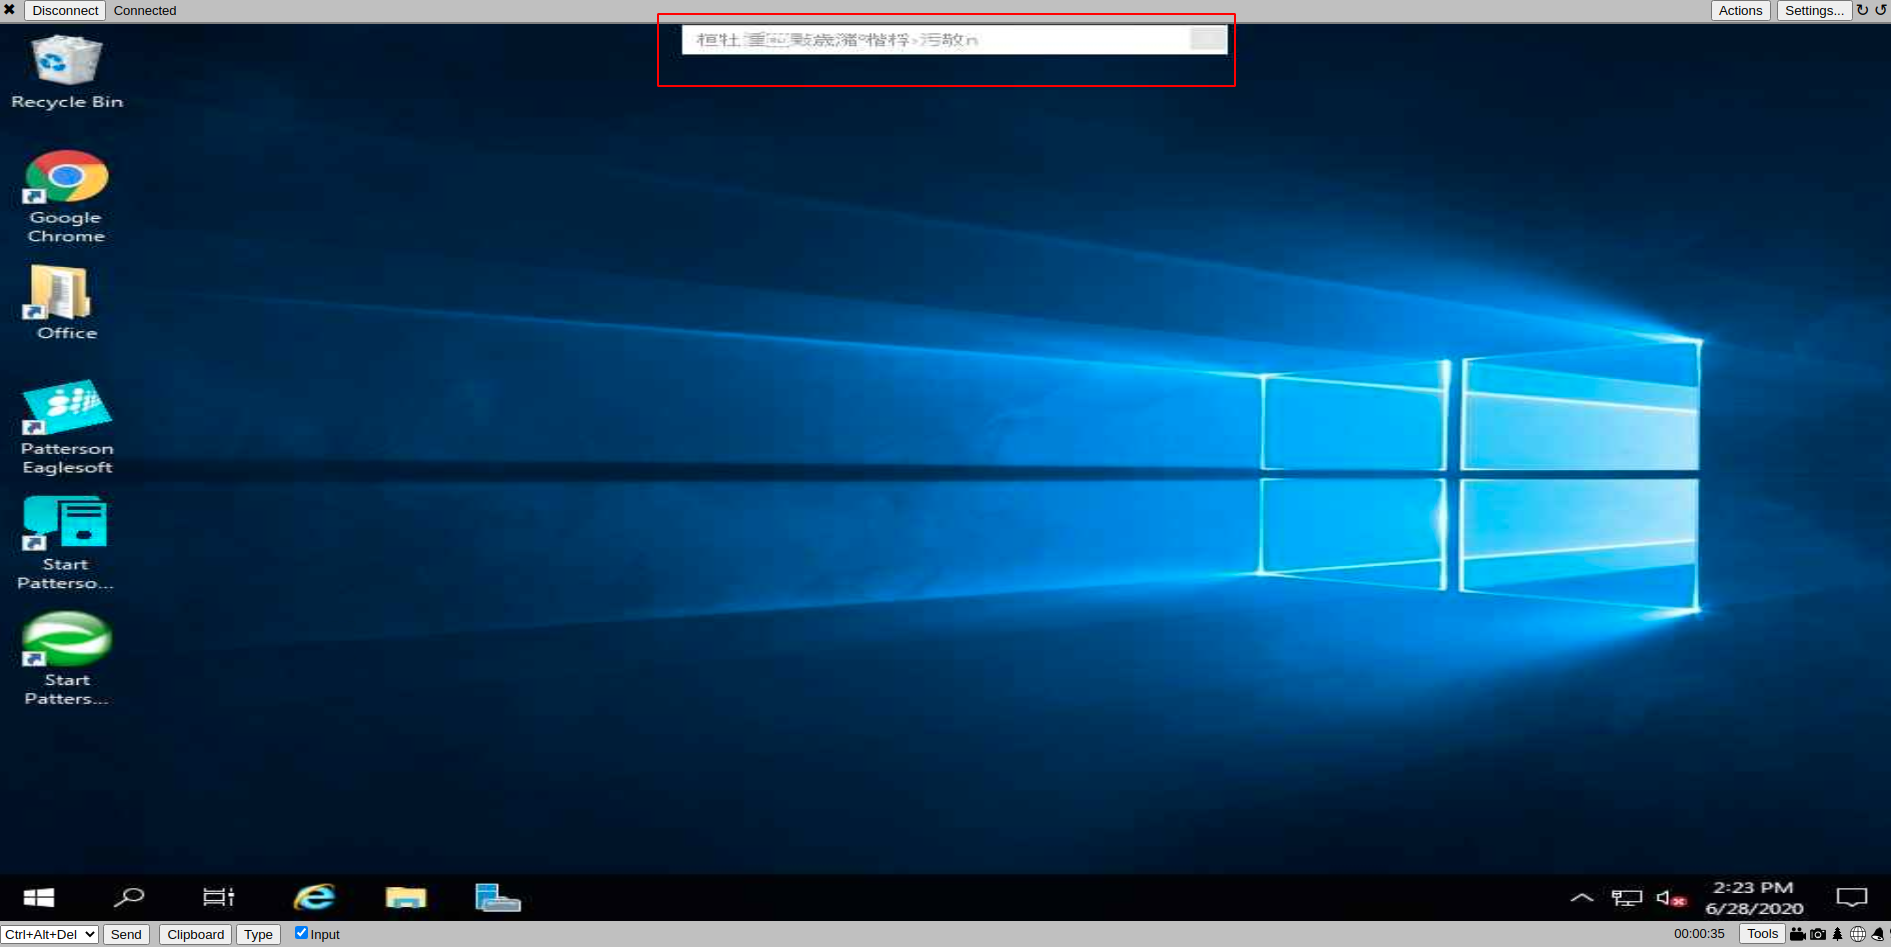The height and width of the screenshot is (947, 1891).
Task: Open the Windows Start menu
Action: (39, 897)
